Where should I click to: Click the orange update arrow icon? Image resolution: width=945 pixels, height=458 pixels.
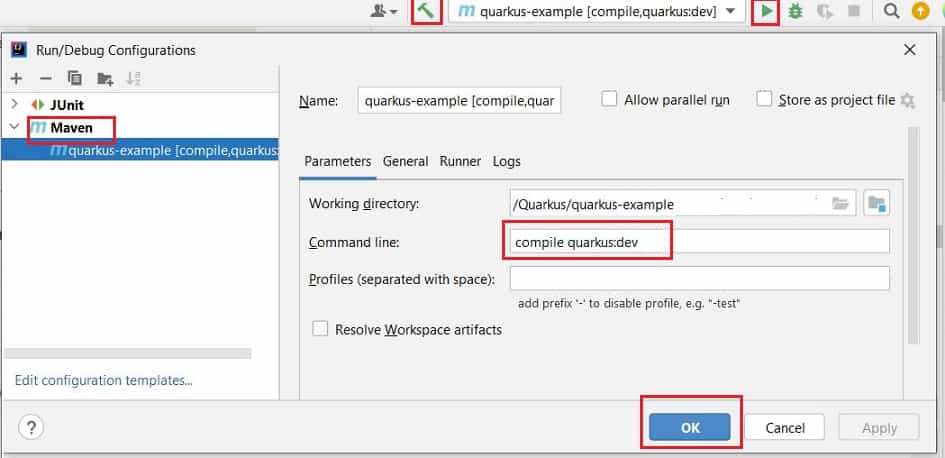920,11
